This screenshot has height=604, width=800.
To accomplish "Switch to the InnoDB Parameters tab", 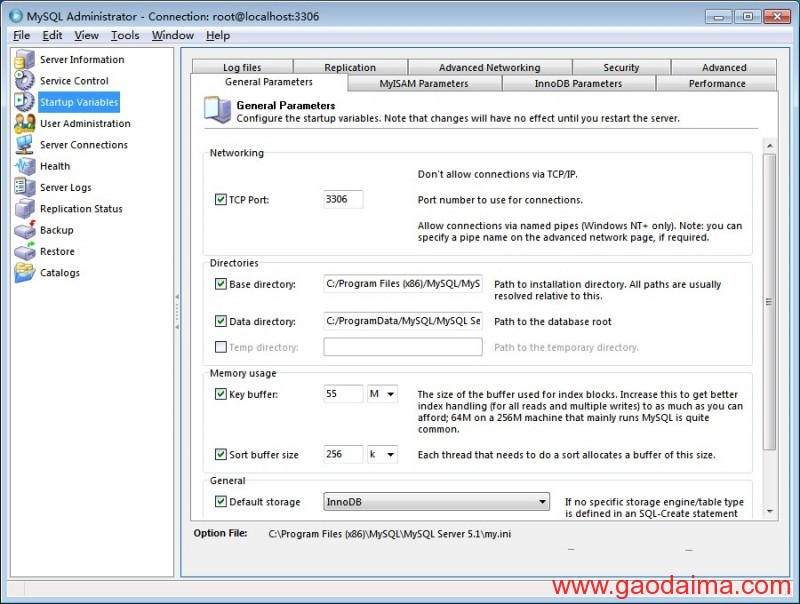I will [x=579, y=84].
